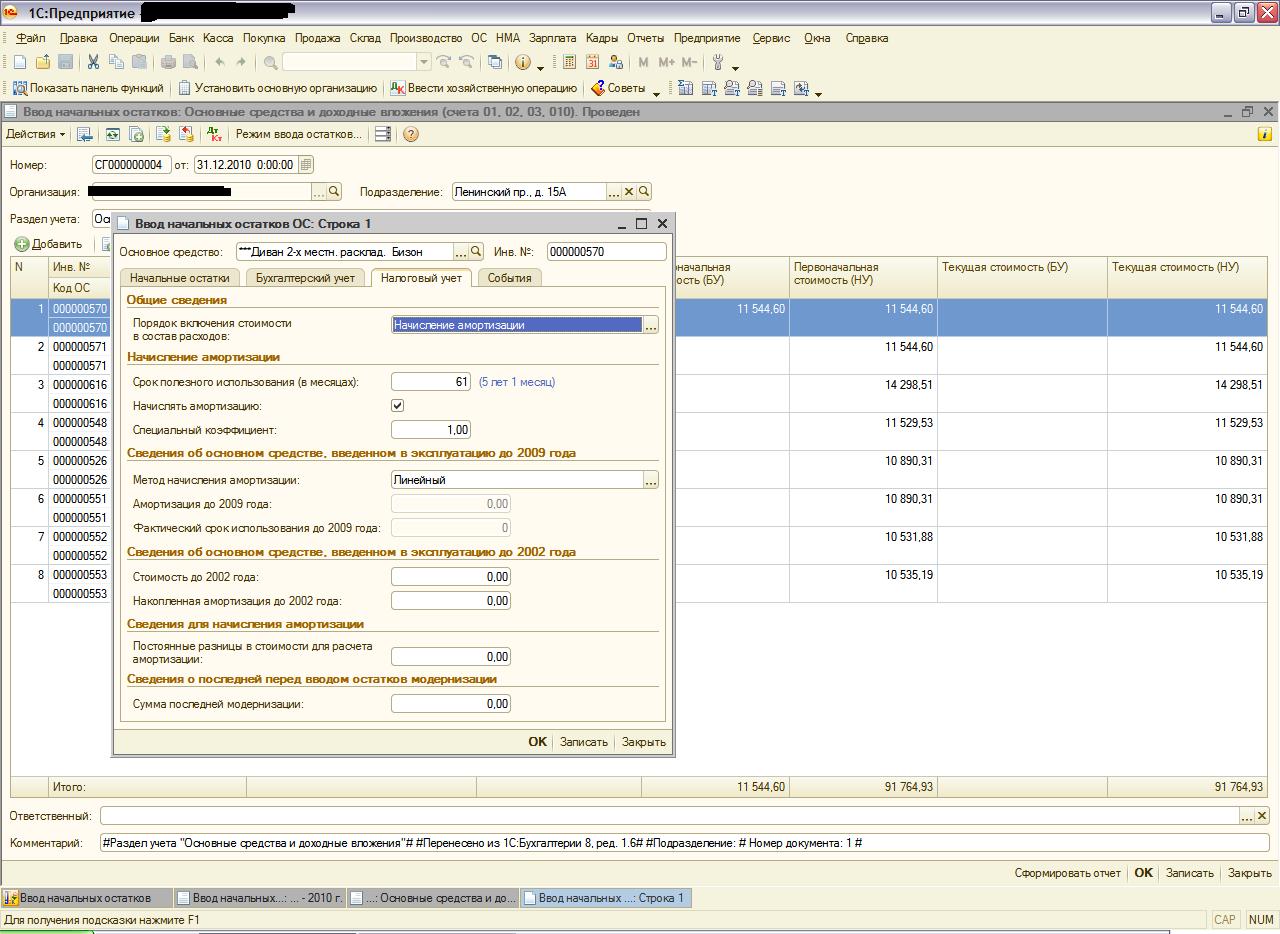This screenshot has height=934, width=1280.
Task: Click the M memory button in the toolbar
Action: 643,62
